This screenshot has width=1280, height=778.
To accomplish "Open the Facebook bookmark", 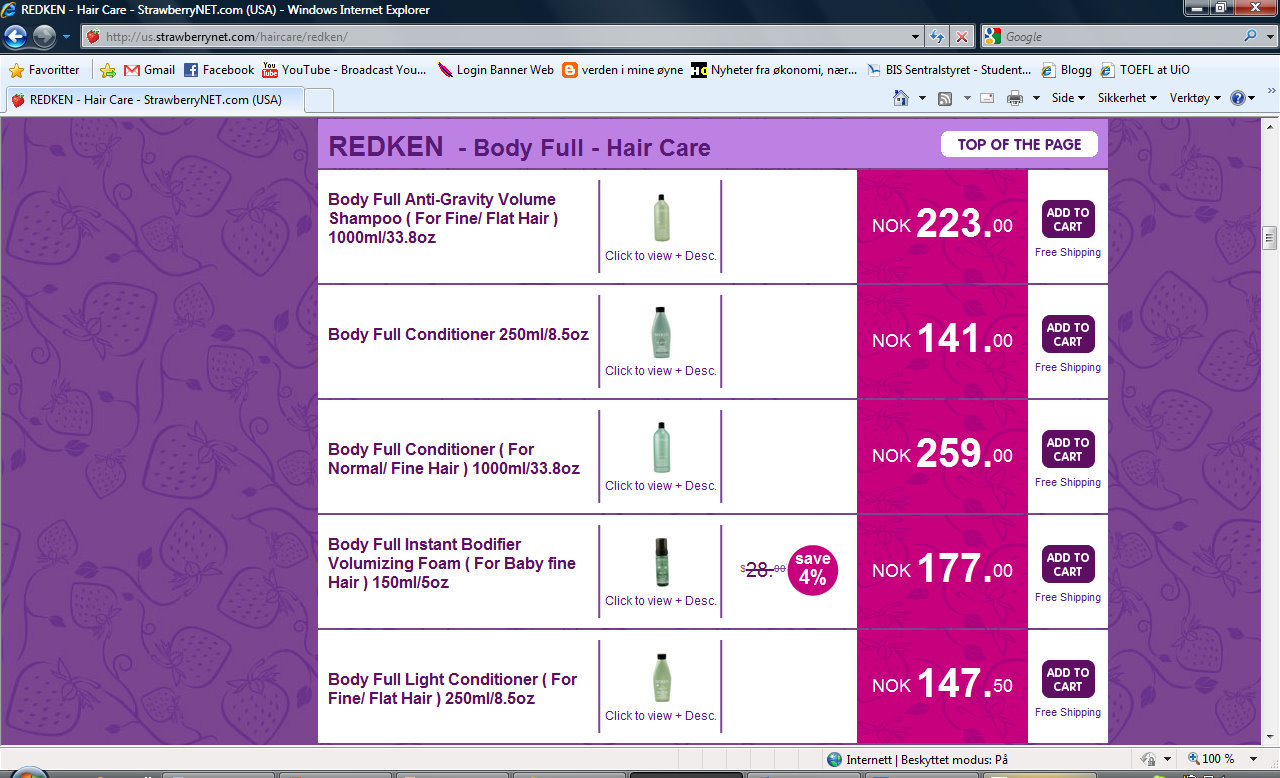I will 219,70.
